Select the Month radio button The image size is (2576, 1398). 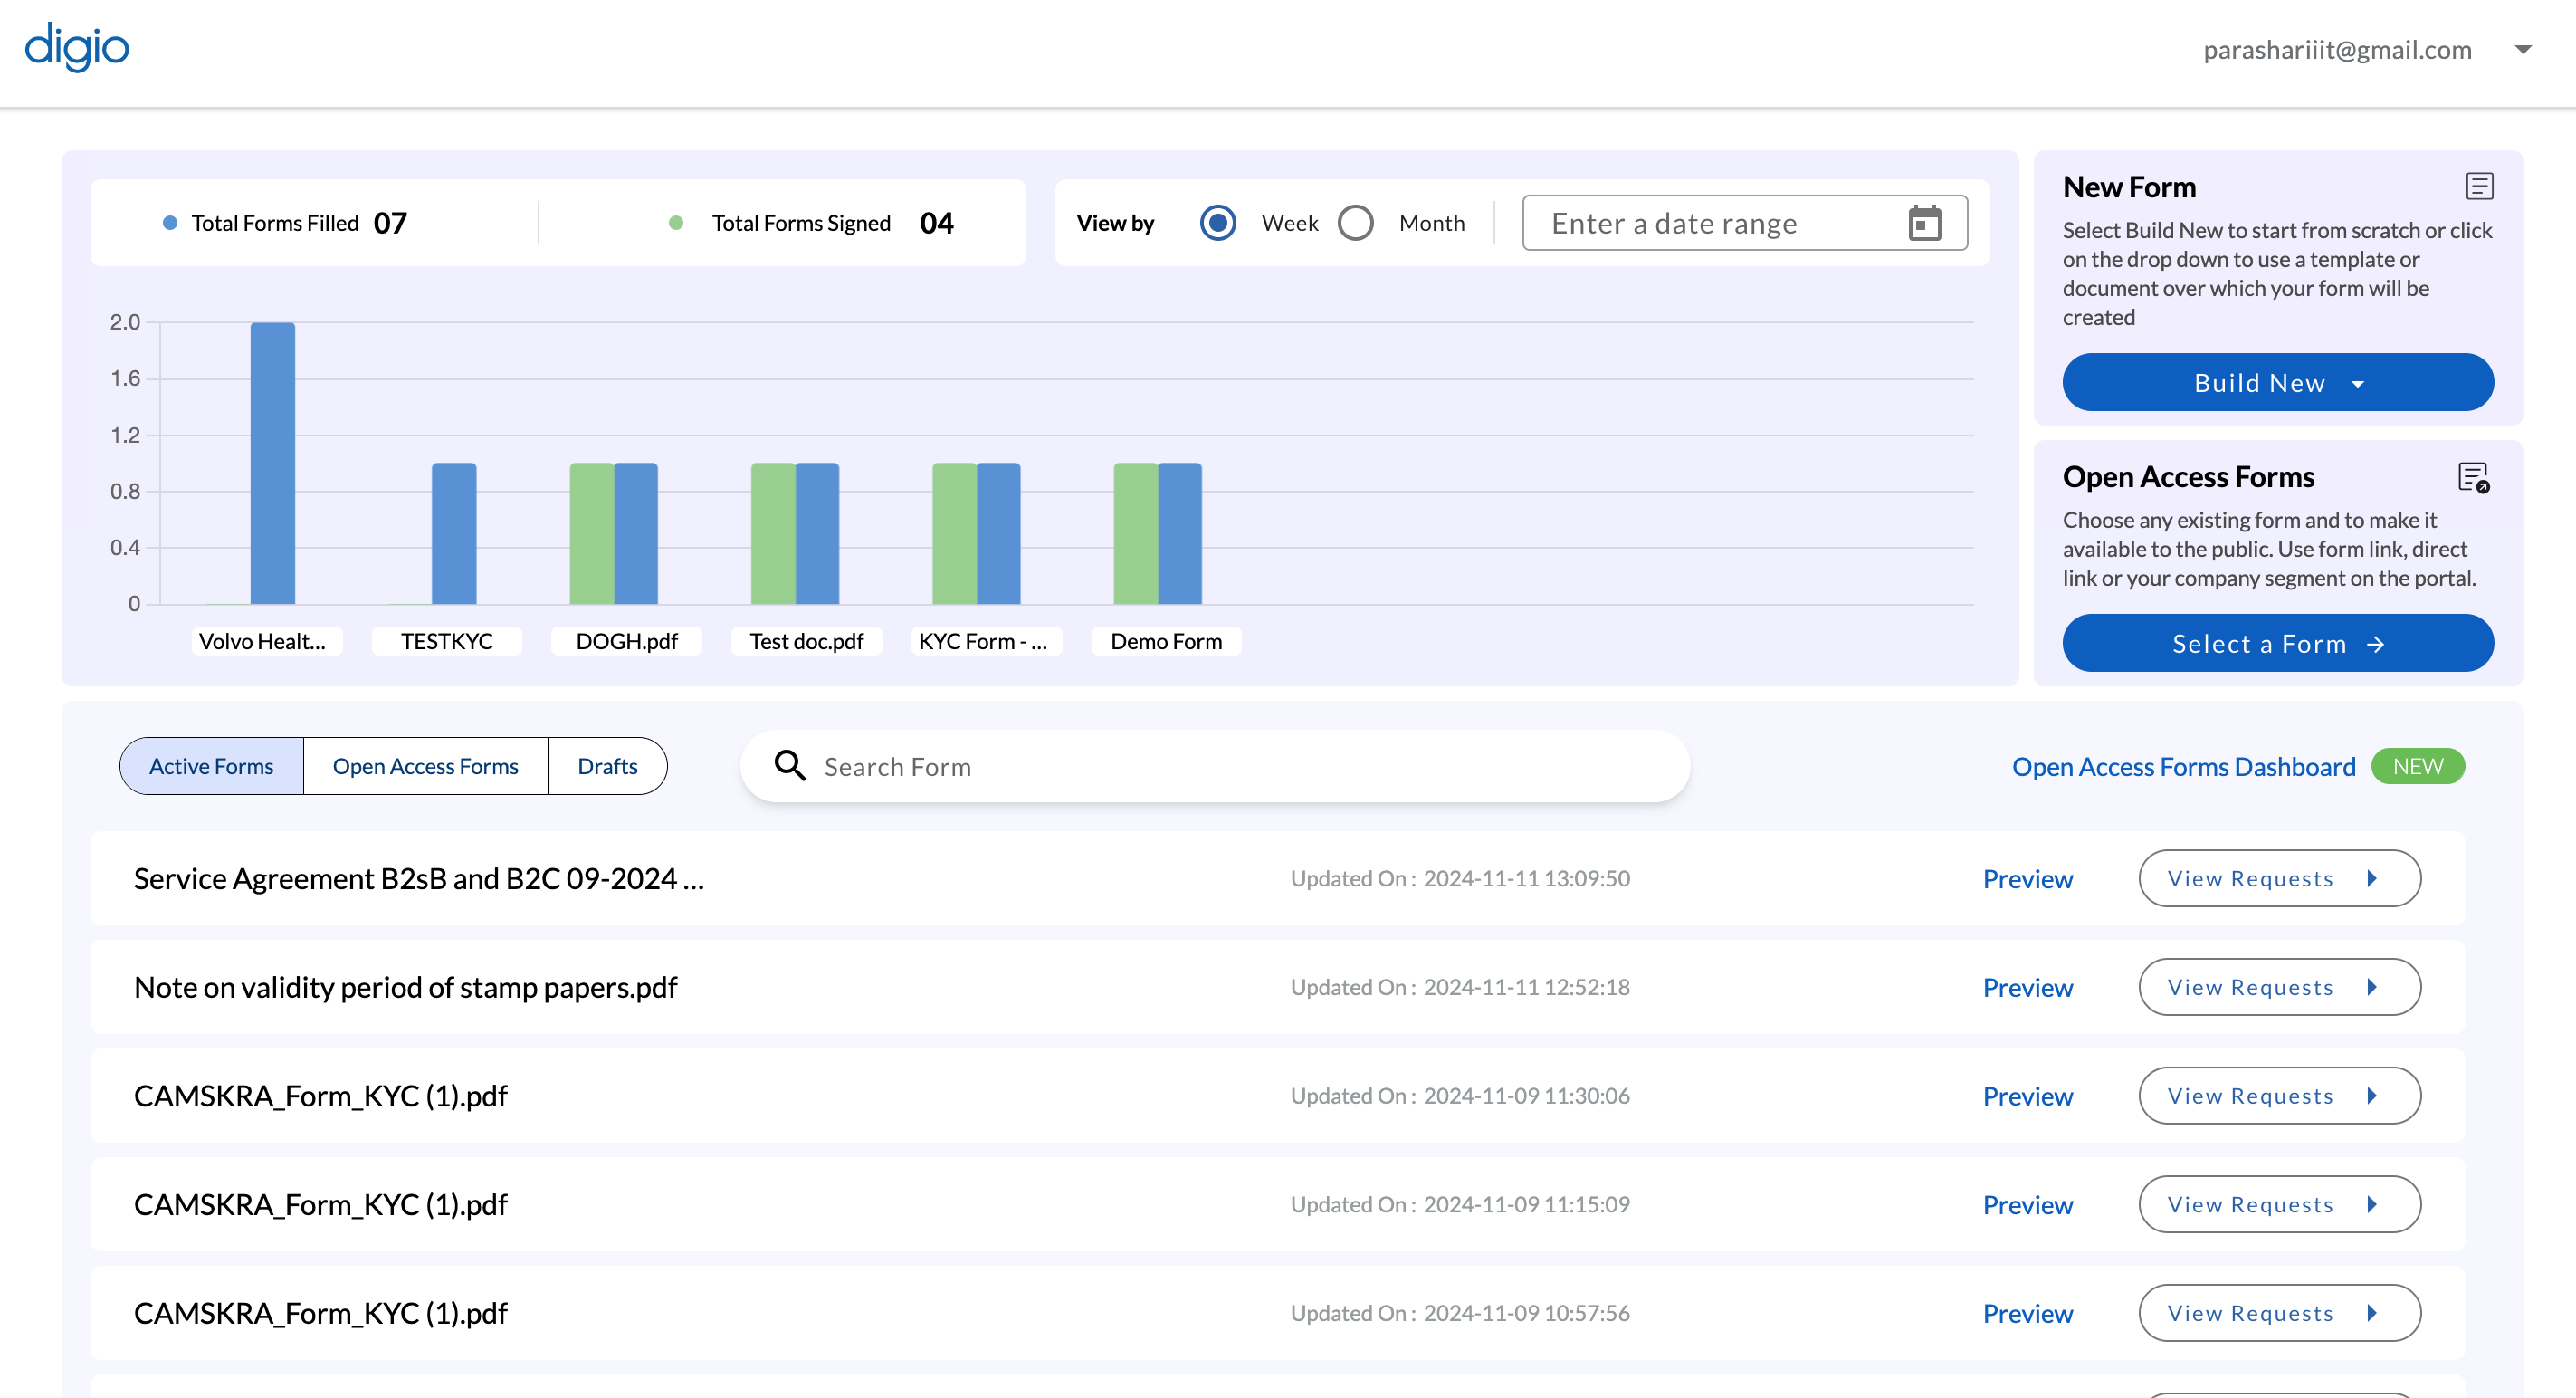click(1356, 223)
